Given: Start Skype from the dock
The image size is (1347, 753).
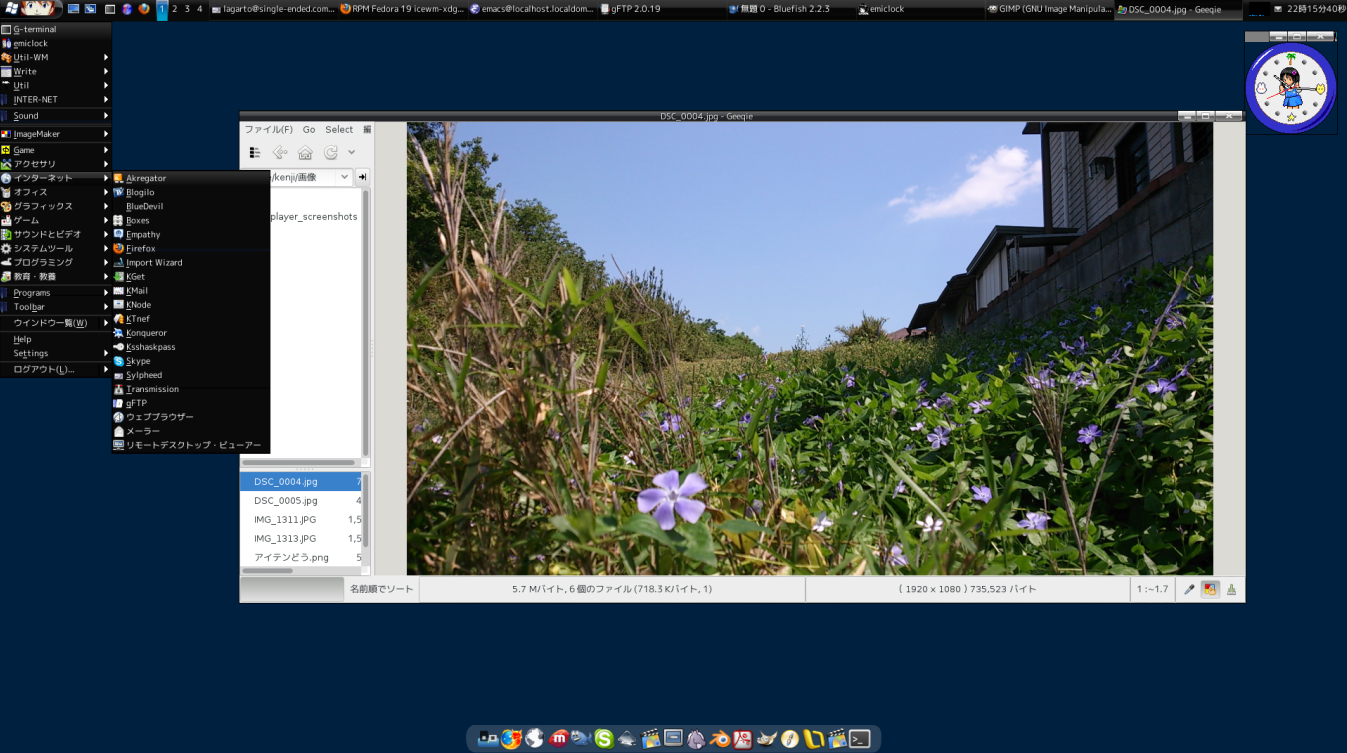Looking at the screenshot, I should (603, 739).
